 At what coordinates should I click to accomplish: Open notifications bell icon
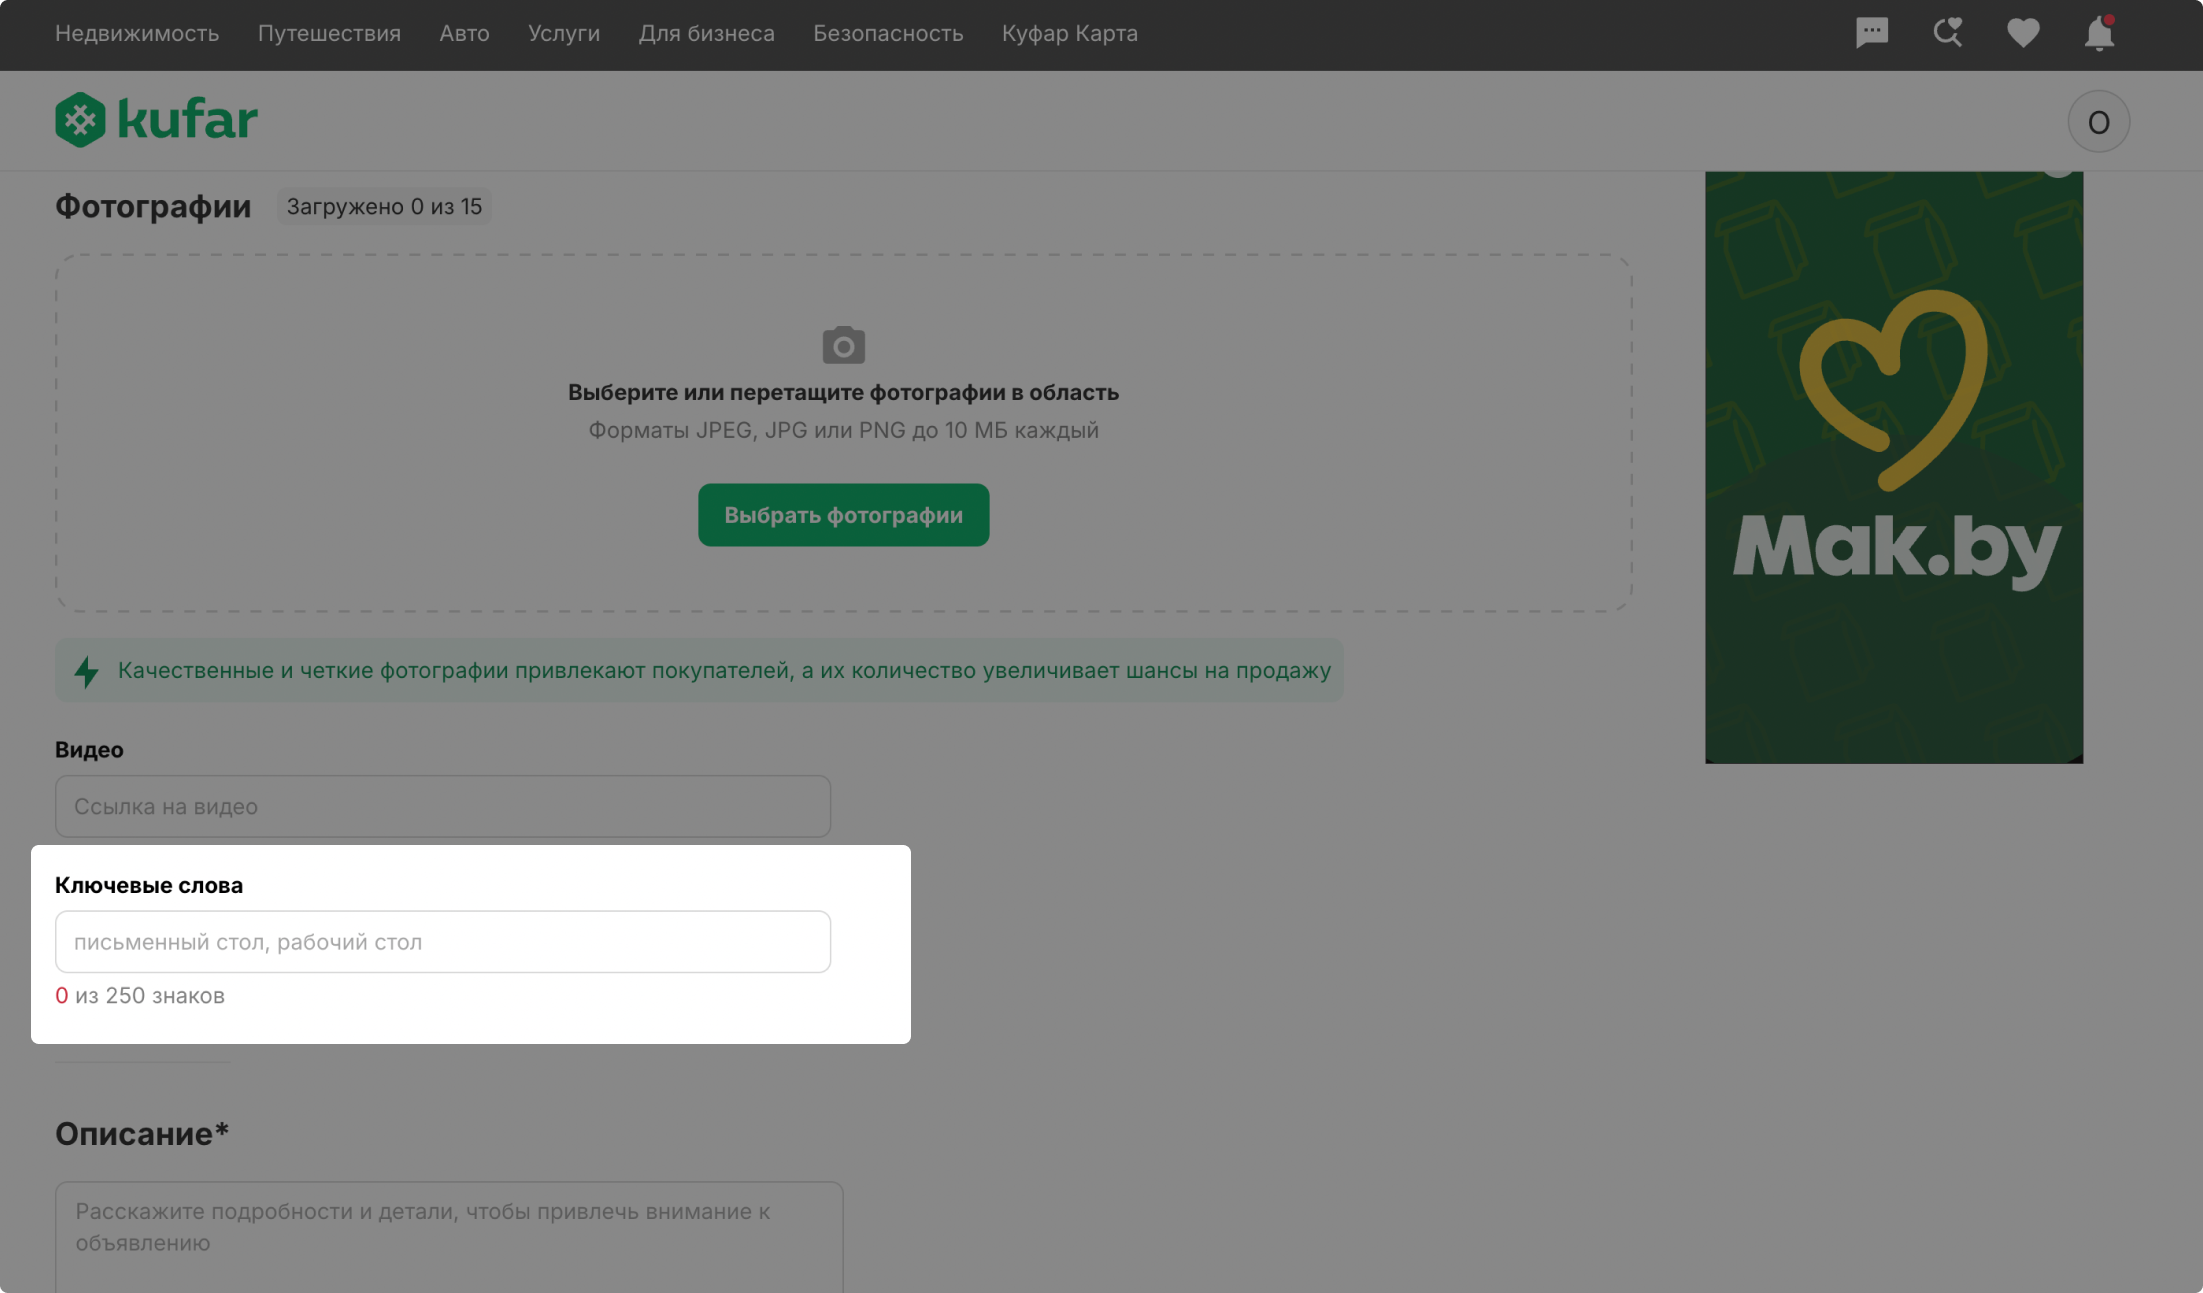2099,33
